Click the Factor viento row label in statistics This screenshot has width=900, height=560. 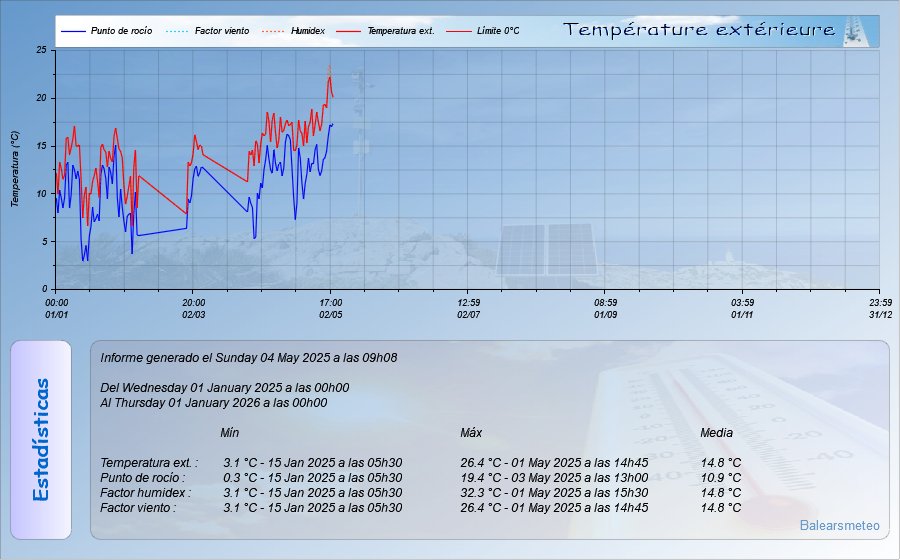(x=138, y=507)
